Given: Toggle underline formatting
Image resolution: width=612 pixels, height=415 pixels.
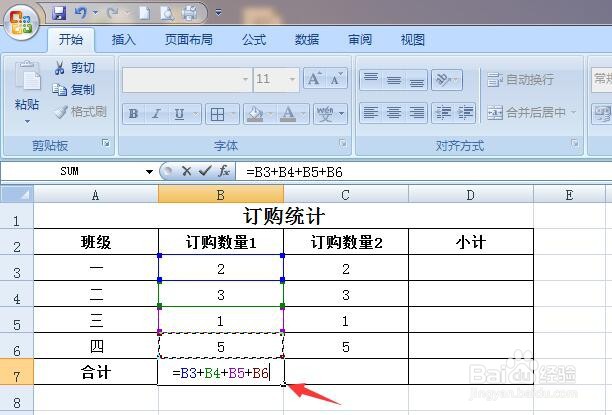Looking at the screenshot, I should pyautogui.click(x=179, y=114).
